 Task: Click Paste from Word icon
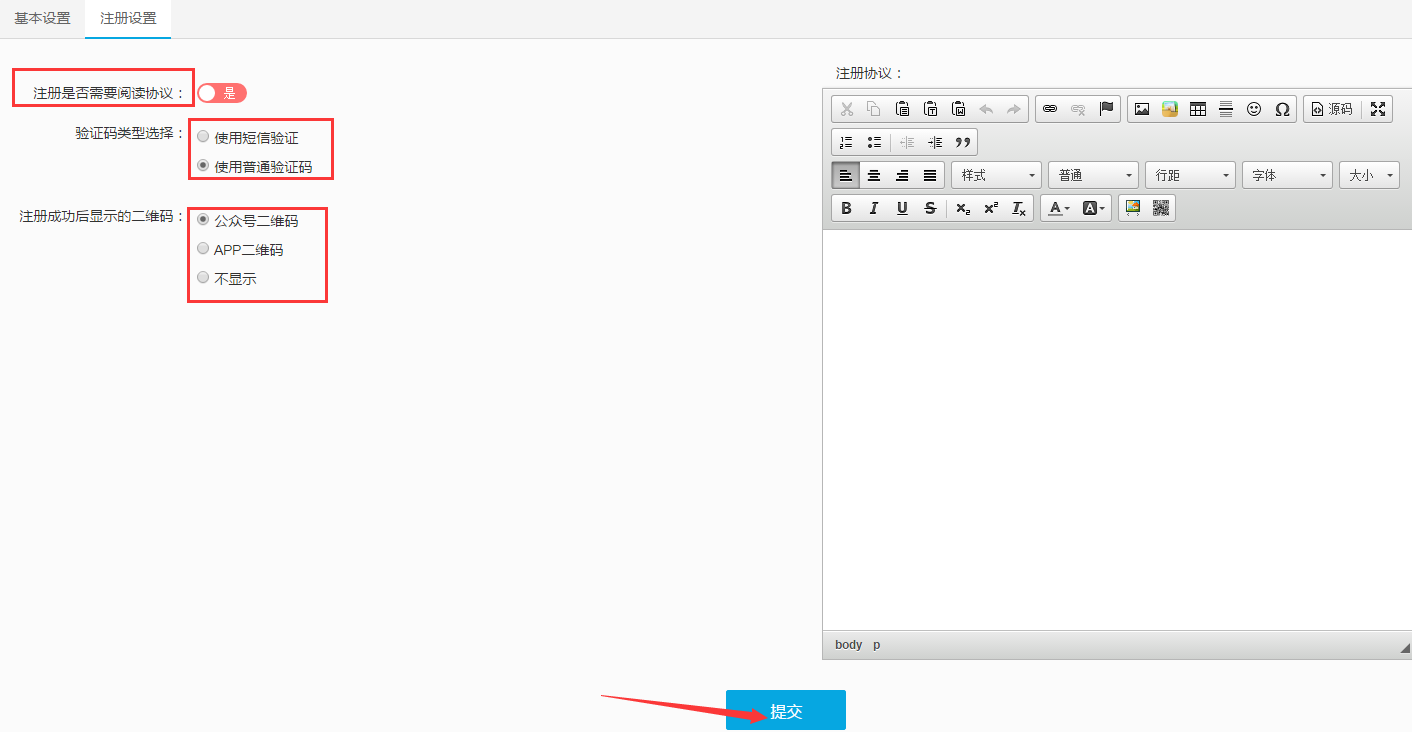pos(958,109)
